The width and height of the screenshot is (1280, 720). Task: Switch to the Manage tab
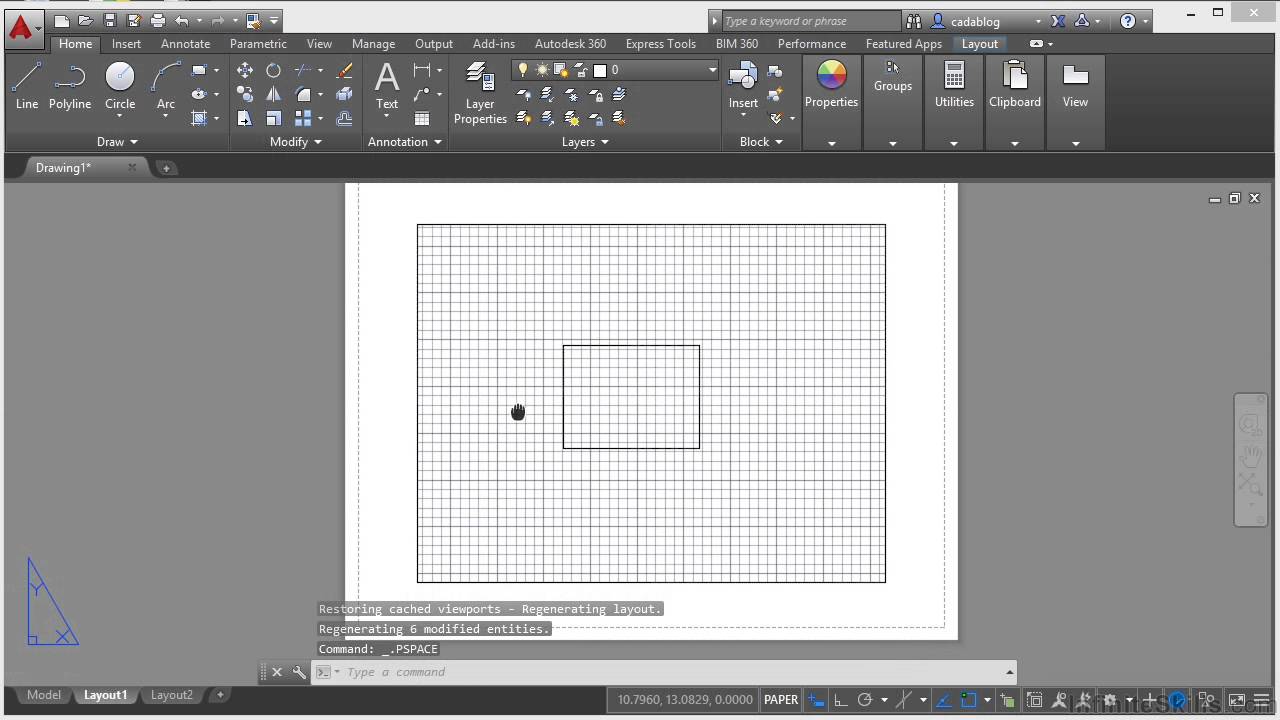click(373, 44)
